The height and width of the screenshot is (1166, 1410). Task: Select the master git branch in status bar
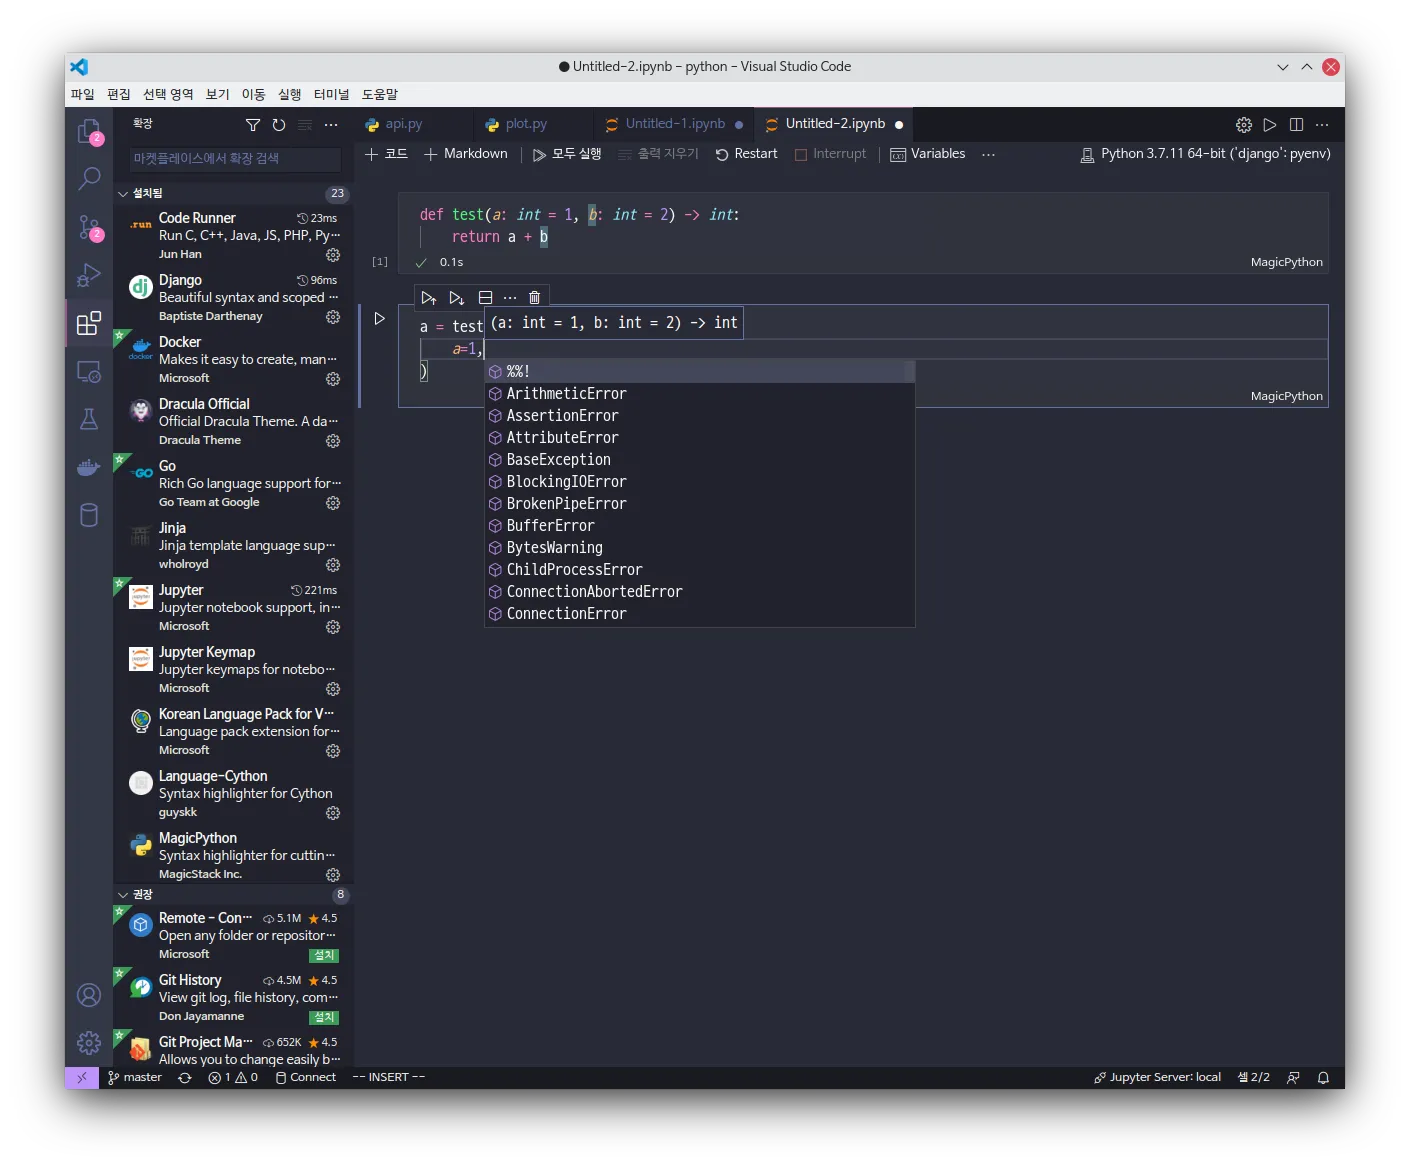click(134, 1078)
